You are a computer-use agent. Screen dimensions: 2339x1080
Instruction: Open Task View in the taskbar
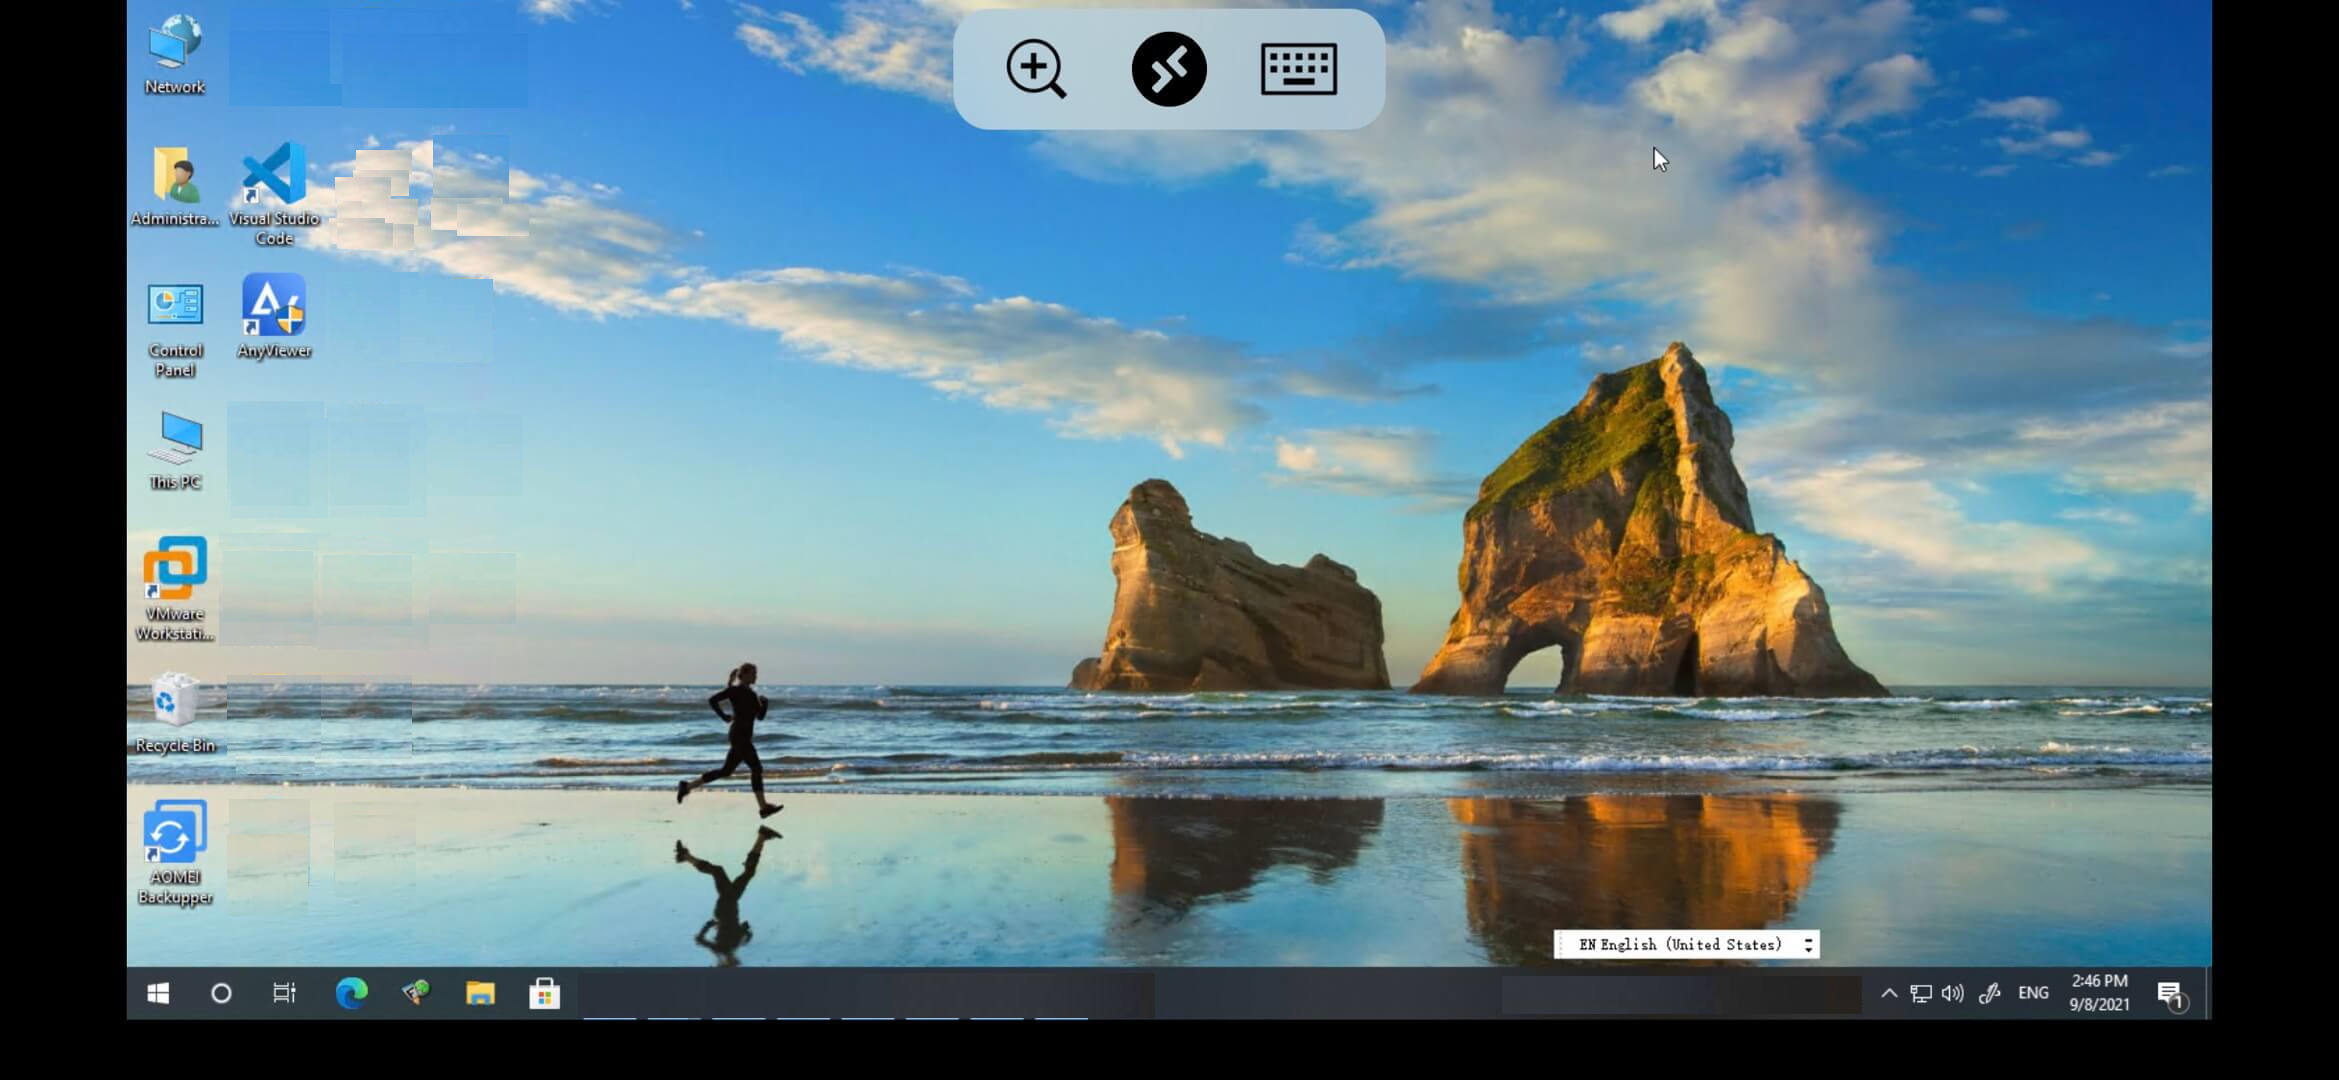(x=285, y=993)
